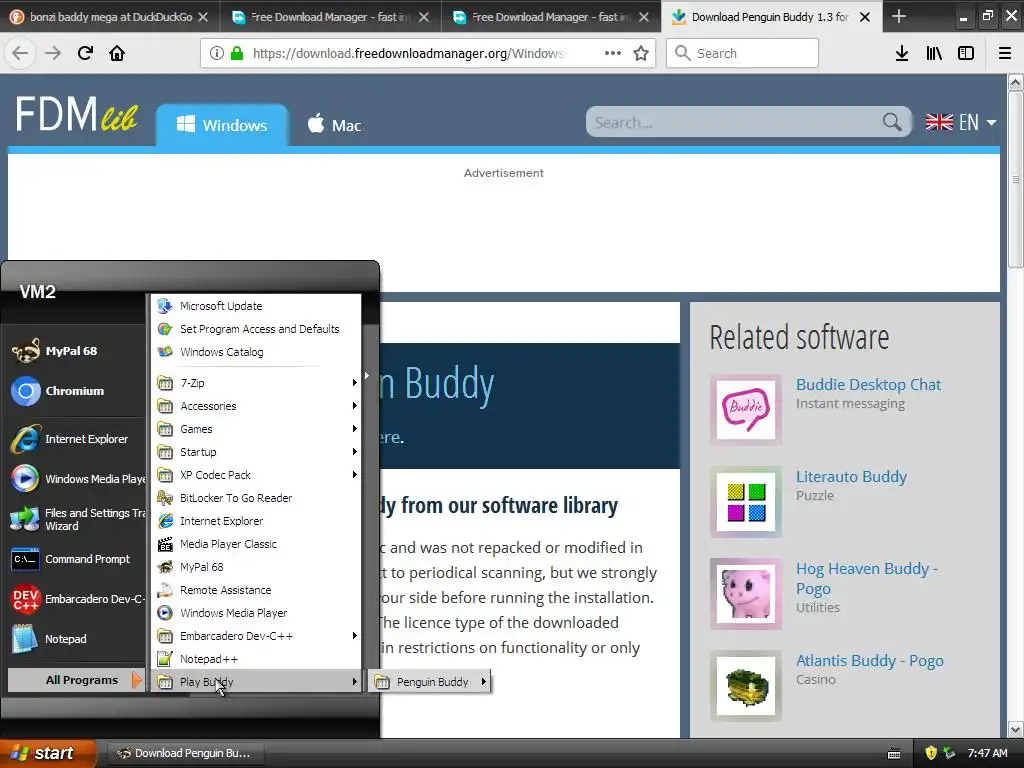Open the EN language dropdown
The height and width of the screenshot is (768, 1024).
point(961,122)
